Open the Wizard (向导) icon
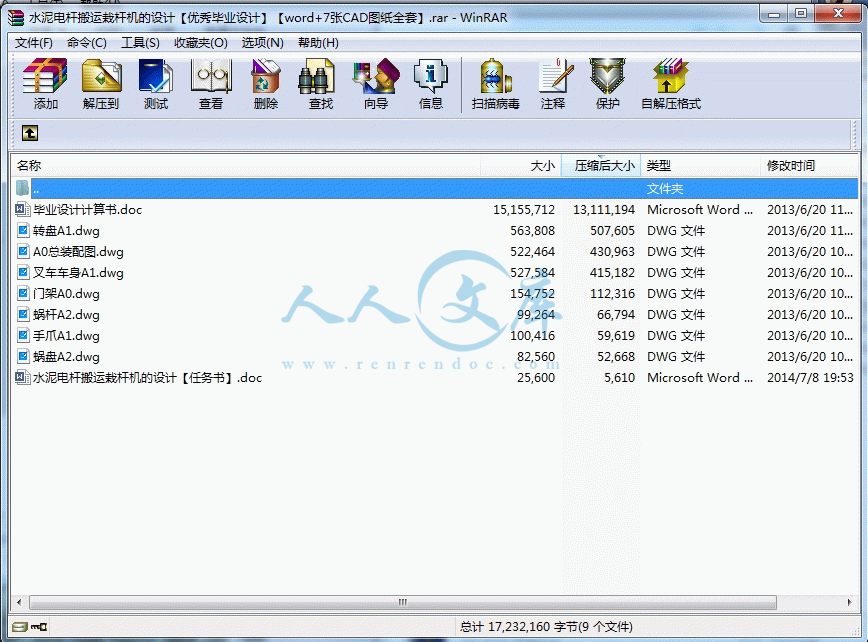This screenshot has width=868, height=642. coord(376,76)
